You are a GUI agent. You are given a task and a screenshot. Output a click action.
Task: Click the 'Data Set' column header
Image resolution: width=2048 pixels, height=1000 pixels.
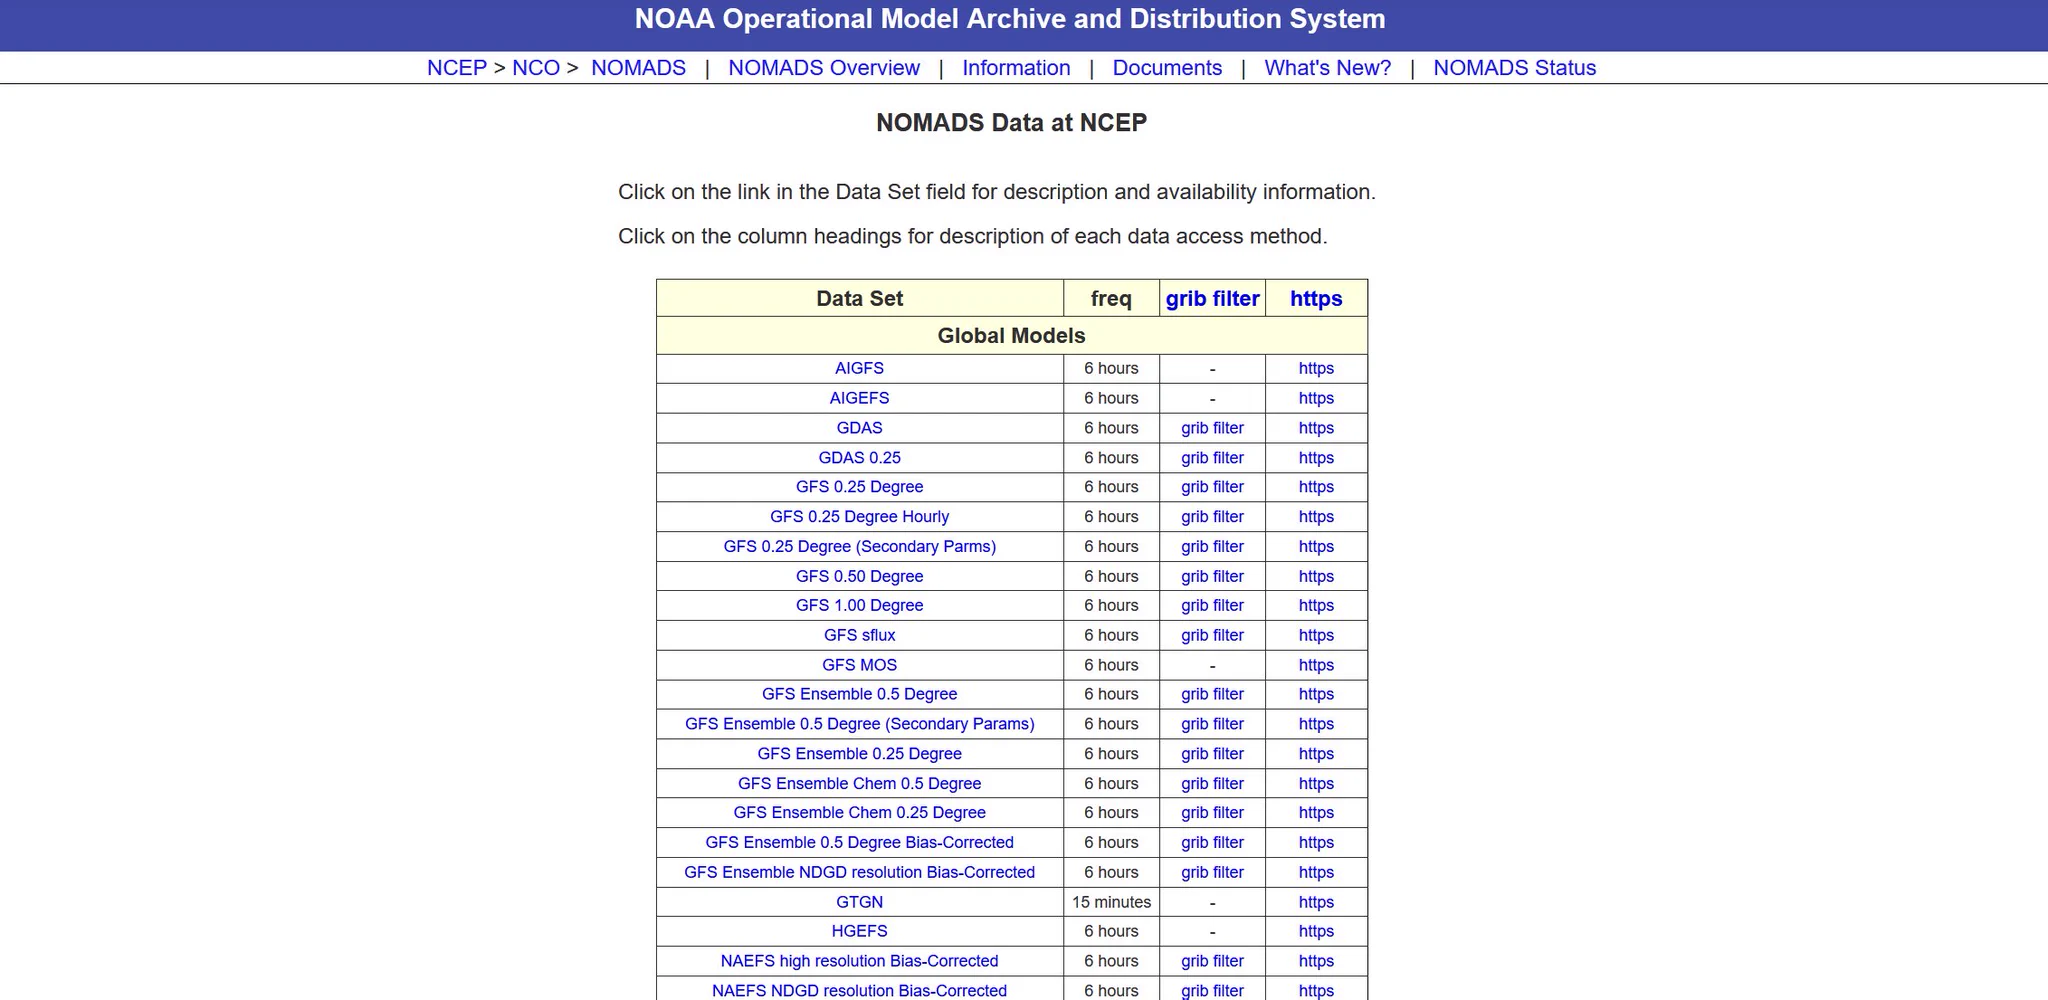[859, 298]
